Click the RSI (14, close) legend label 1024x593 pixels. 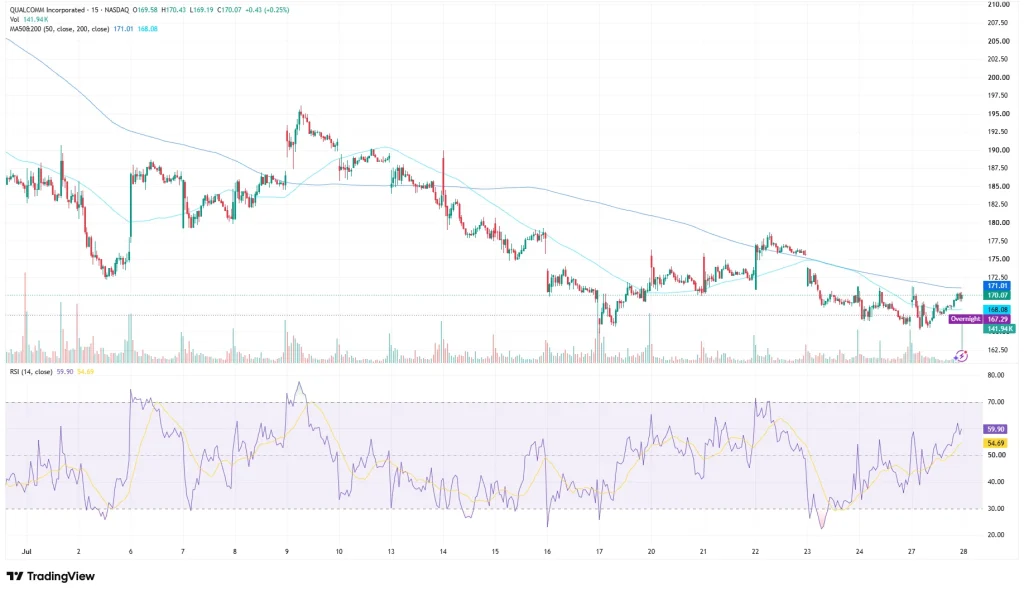31,372
